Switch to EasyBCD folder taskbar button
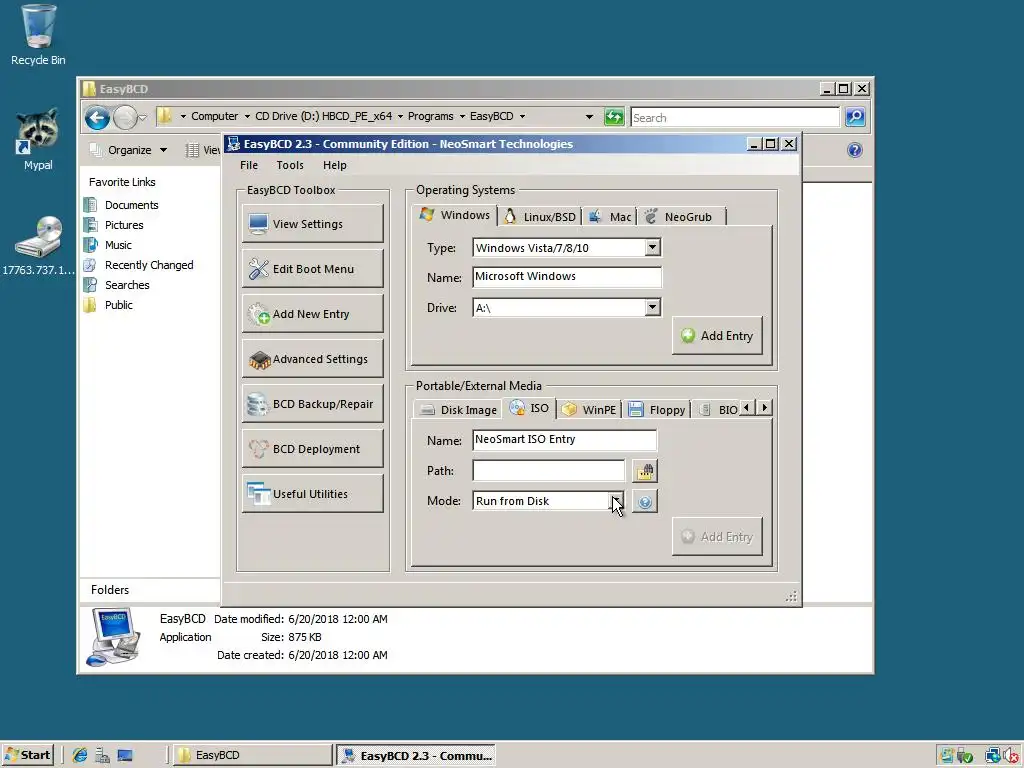Viewport: 1024px width, 768px height. tap(251, 755)
